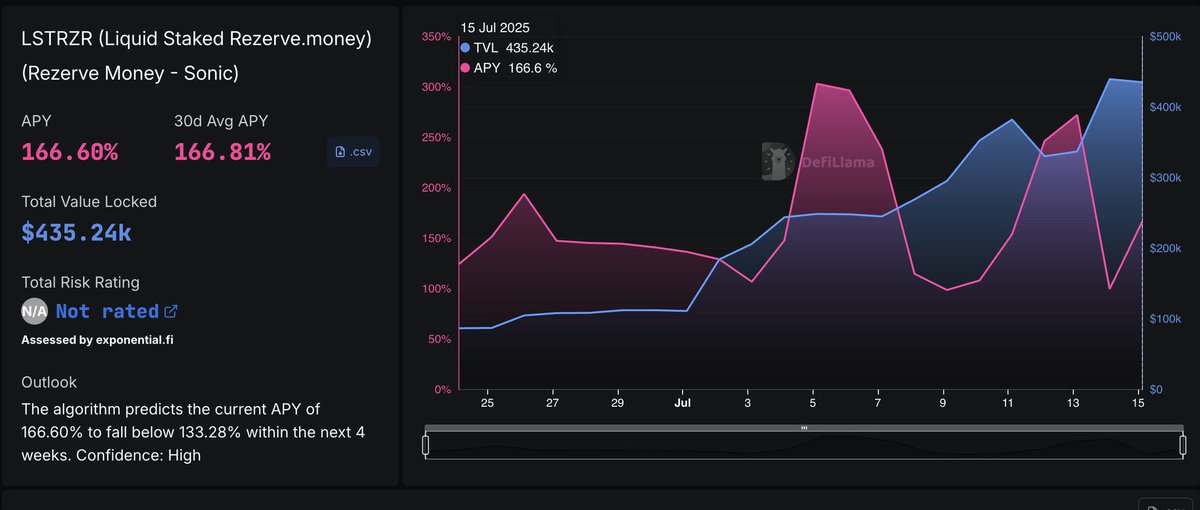
Task: Click the 'Total Value Locked' label
Action: click(x=89, y=201)
